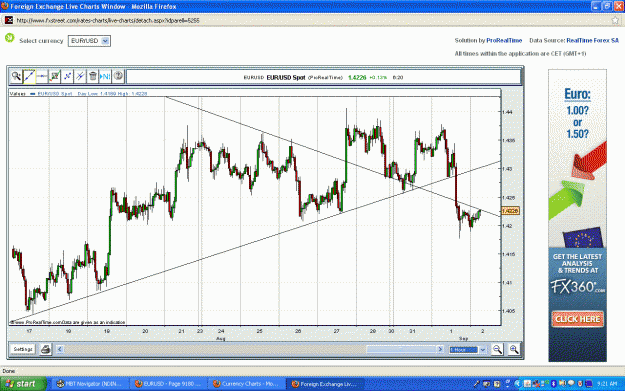Click the RealTime Forex SA link
The width and height of the screenshot is (625, 391).
[592, 41]
